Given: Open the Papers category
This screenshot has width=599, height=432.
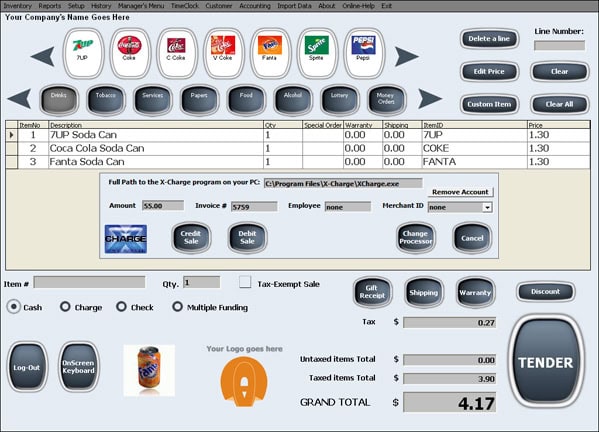Looking at the screenshot, I should coord(199,100).
